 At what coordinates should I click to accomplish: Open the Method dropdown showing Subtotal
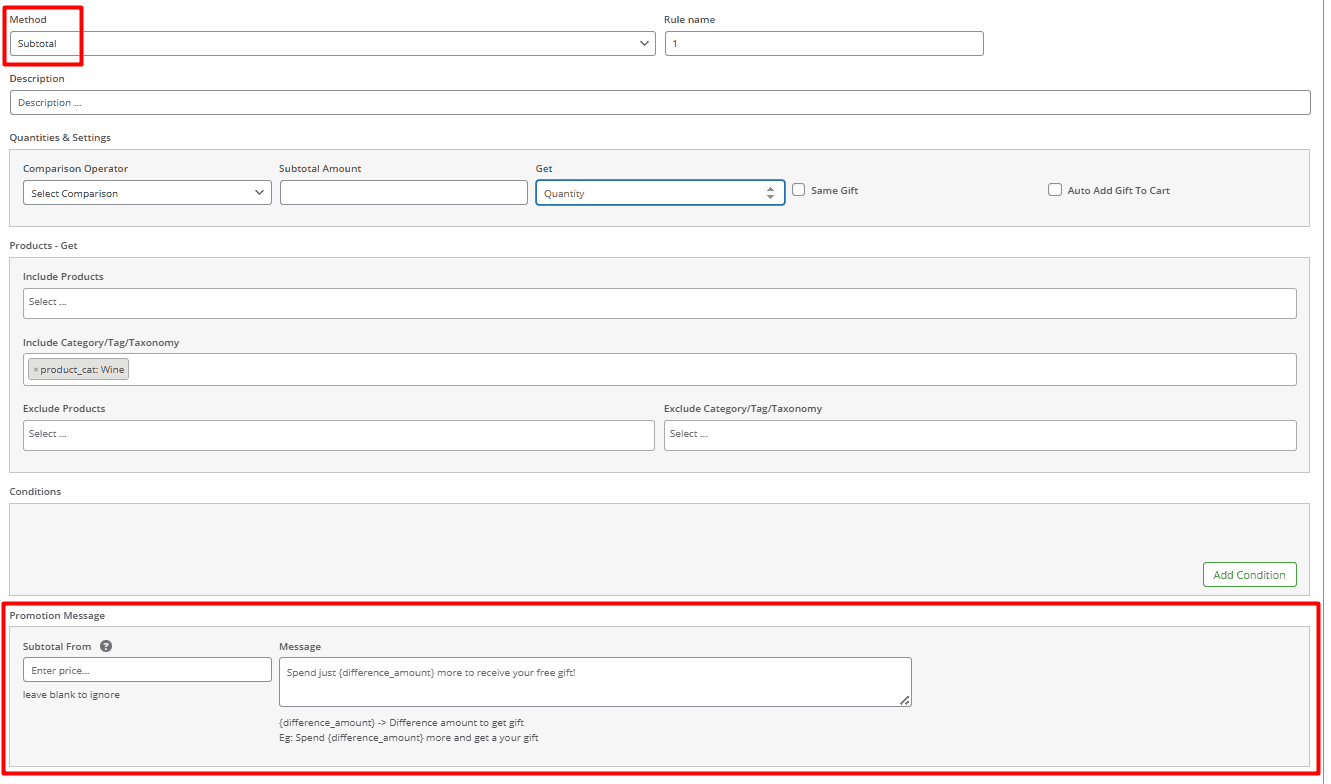pyautogui.click(x=333, y=44)
